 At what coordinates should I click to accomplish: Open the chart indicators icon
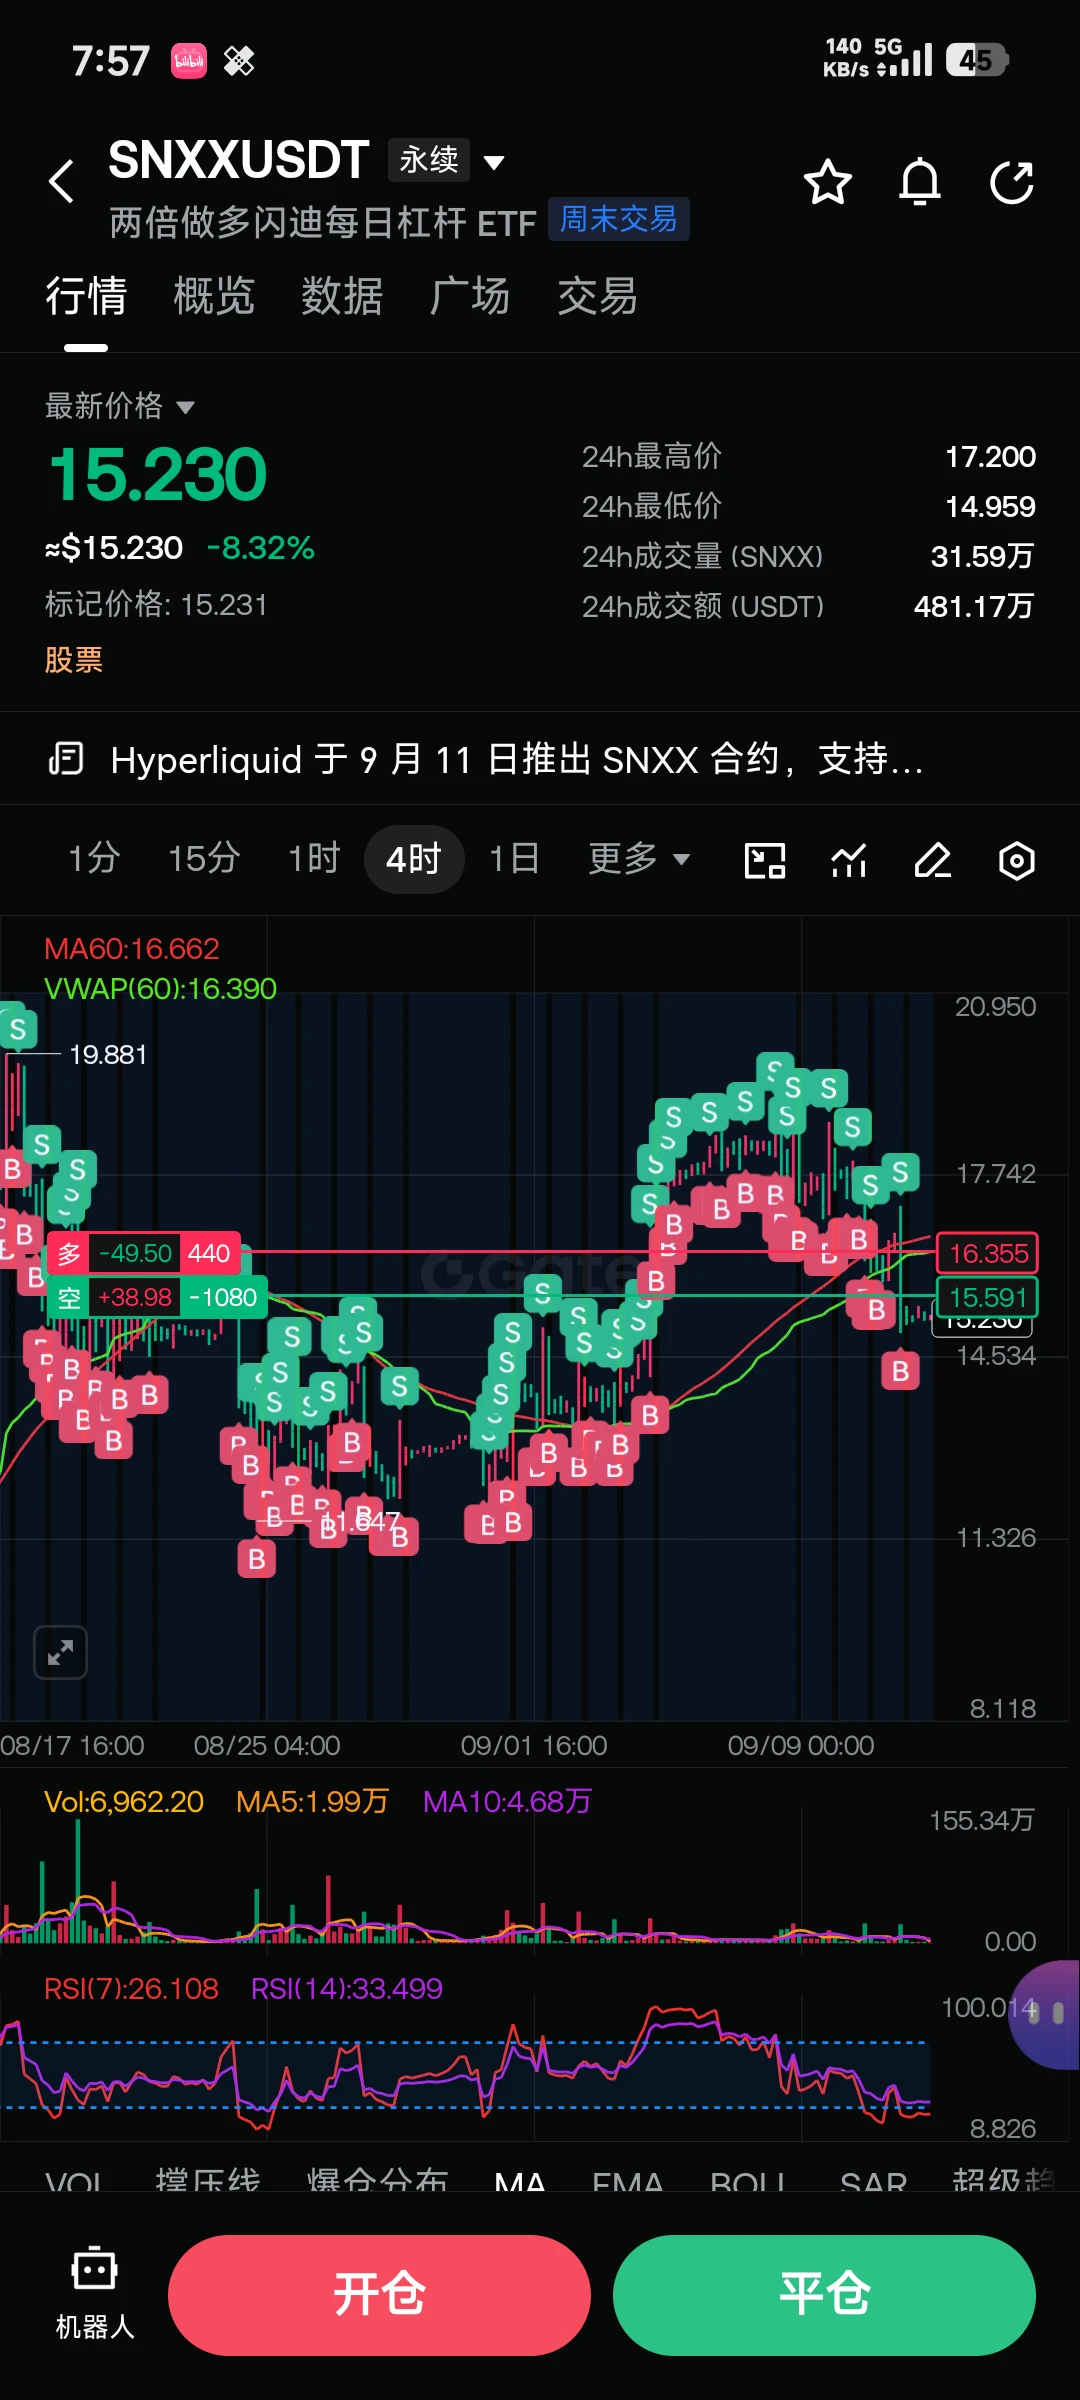(849, 860)
